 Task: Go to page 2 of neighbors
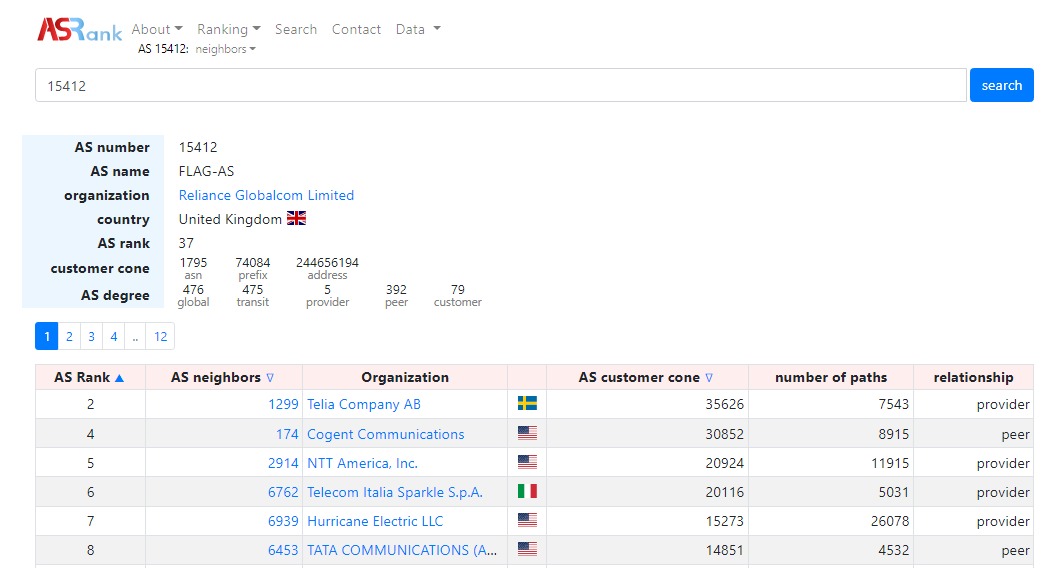point(69,336)
